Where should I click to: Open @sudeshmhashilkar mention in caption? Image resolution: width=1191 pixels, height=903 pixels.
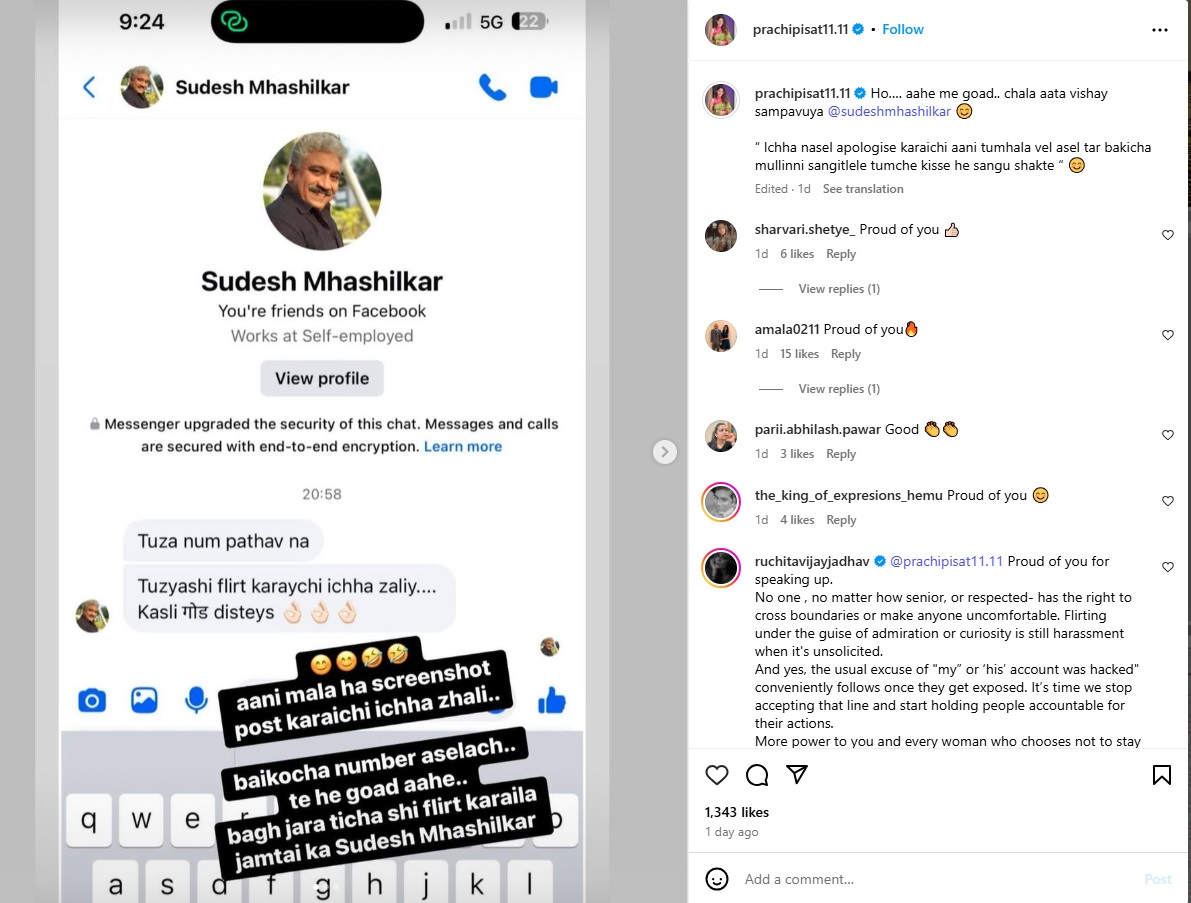889,112
